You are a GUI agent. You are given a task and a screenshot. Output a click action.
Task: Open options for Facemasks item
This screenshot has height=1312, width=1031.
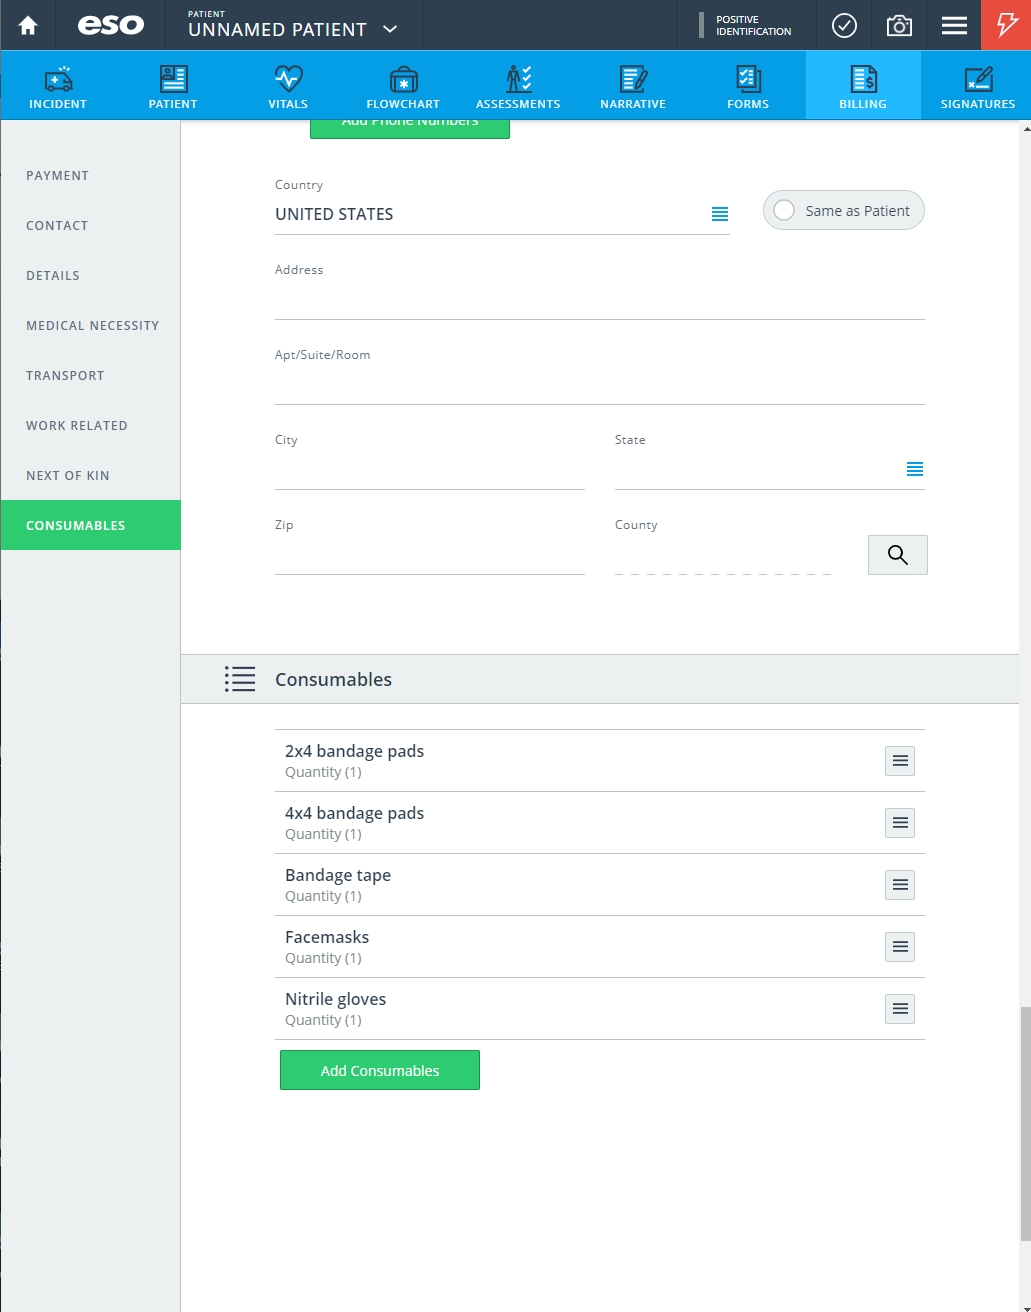coord(900,947)
